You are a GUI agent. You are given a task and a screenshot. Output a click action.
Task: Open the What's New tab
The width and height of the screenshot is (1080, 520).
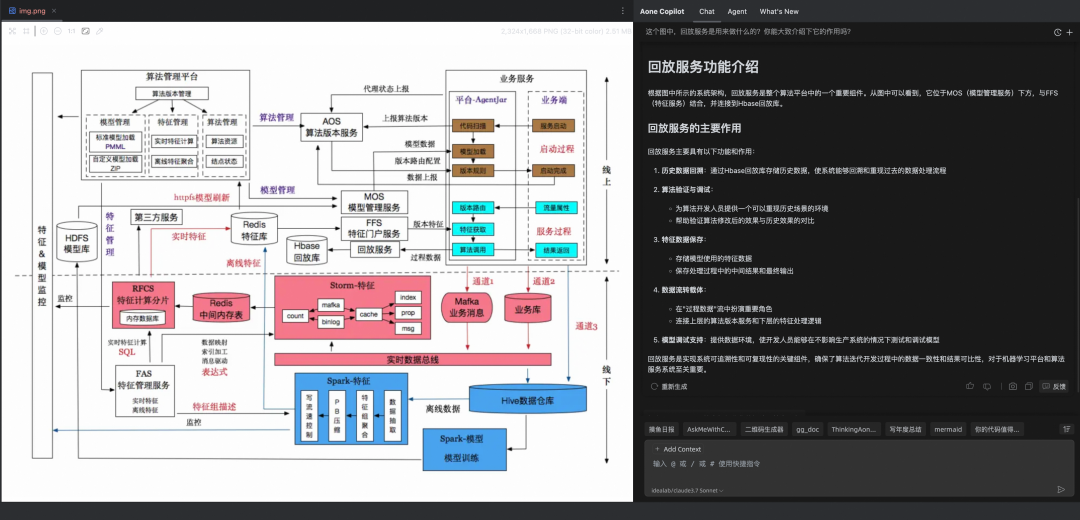coord(779,11)
